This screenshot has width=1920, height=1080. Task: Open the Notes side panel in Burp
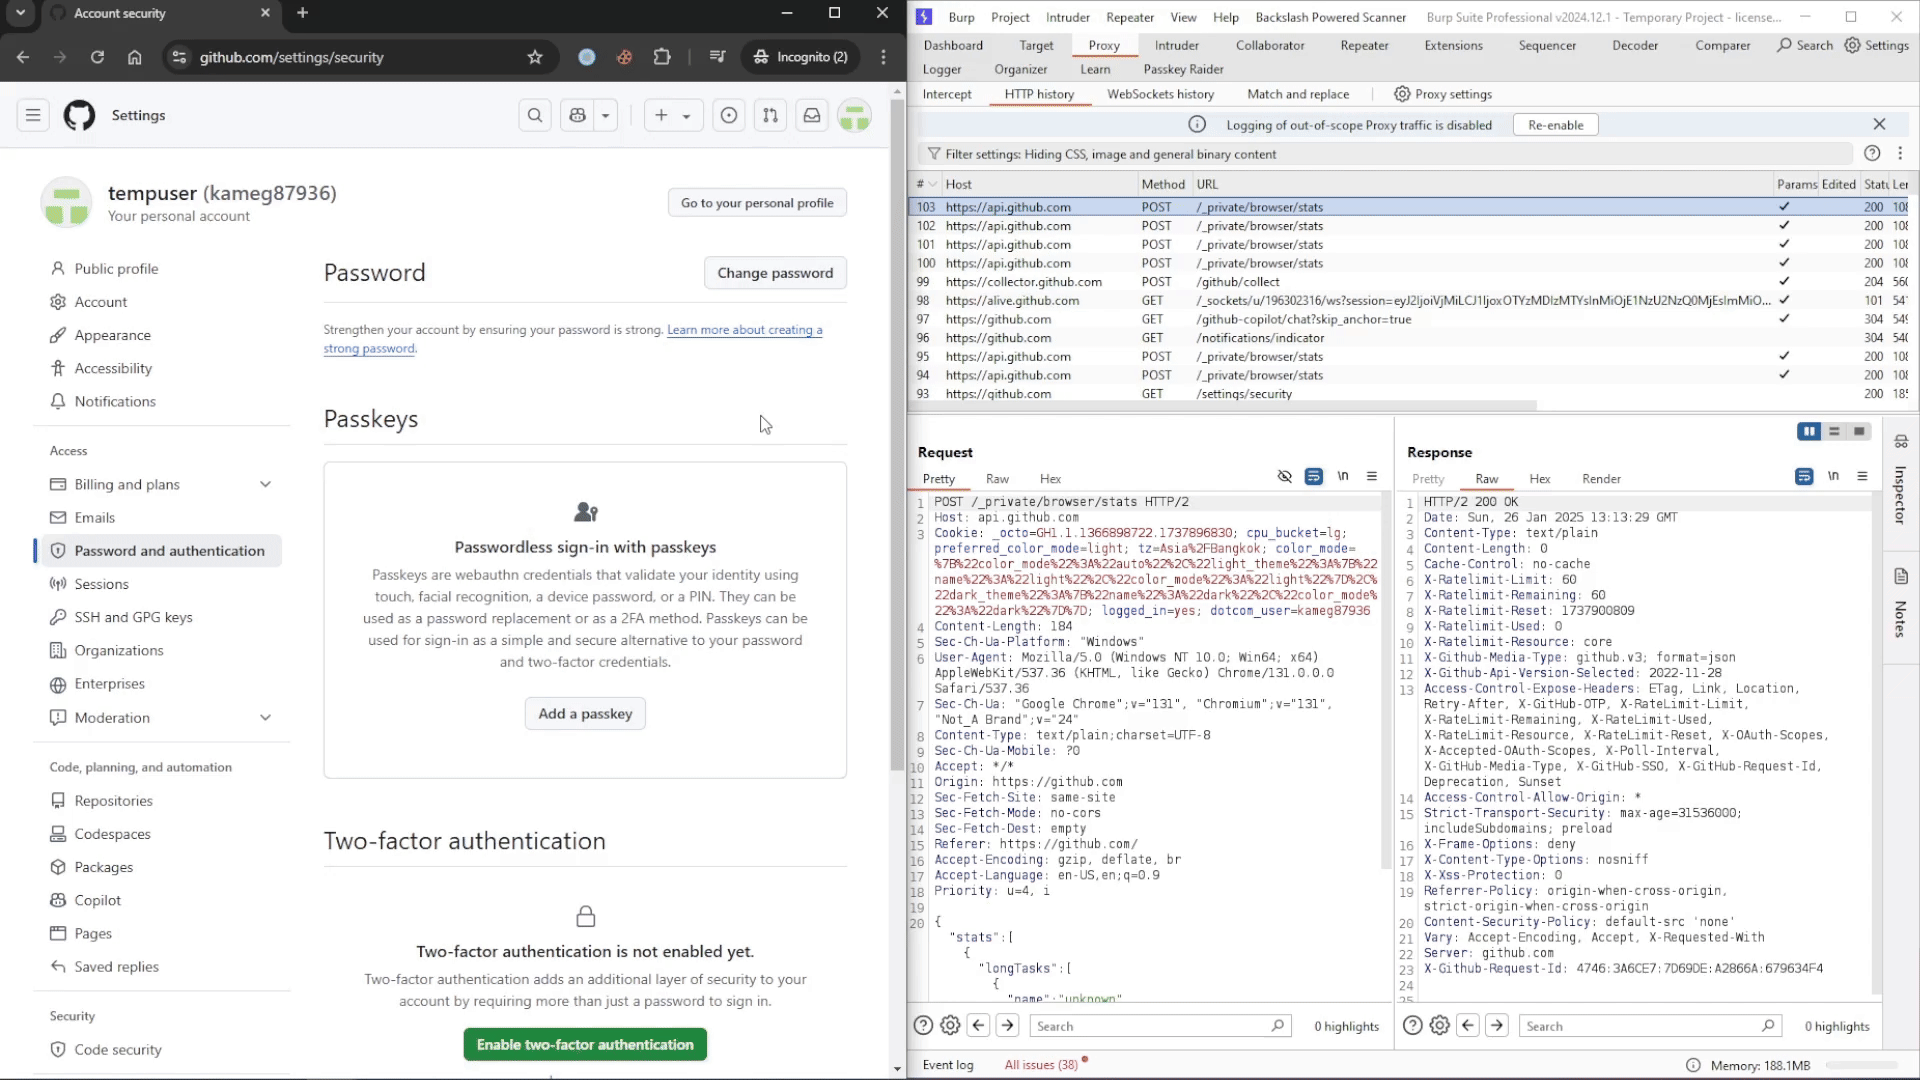click(x=1901, y=604)
